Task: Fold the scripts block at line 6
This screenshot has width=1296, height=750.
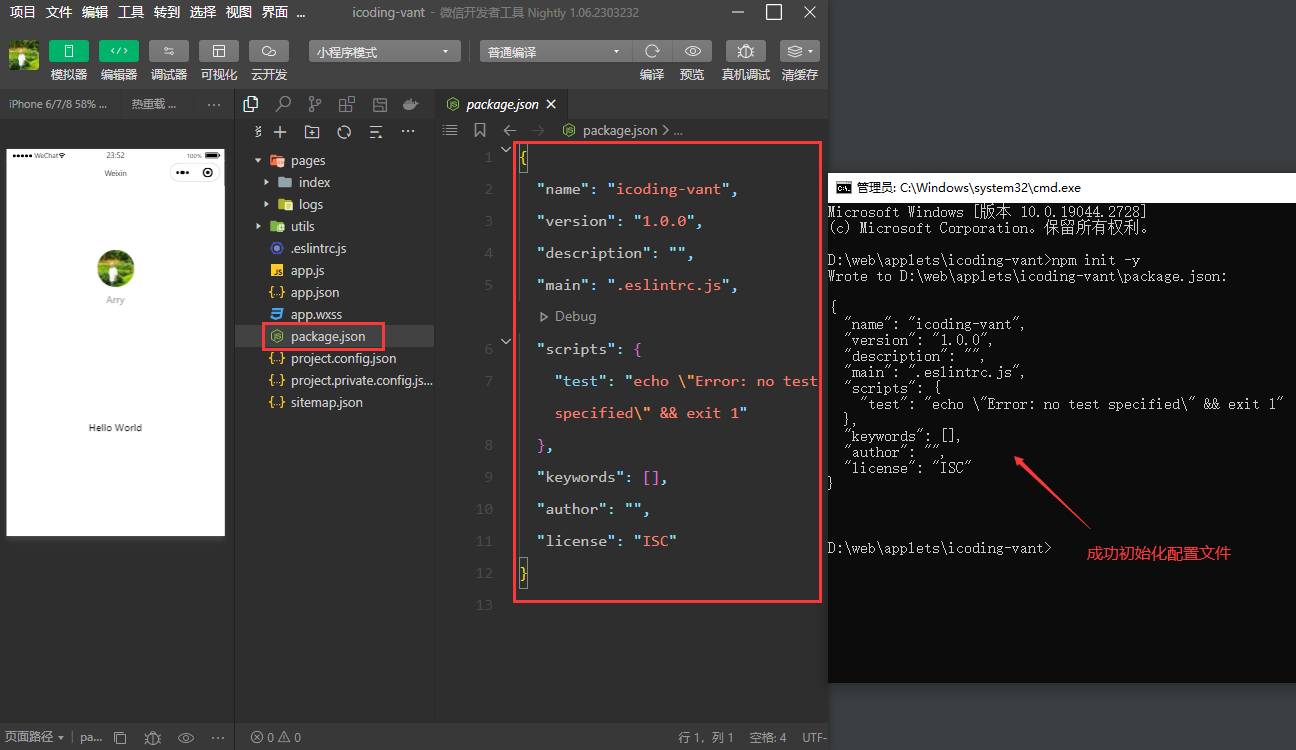Action: click(505, 342)
